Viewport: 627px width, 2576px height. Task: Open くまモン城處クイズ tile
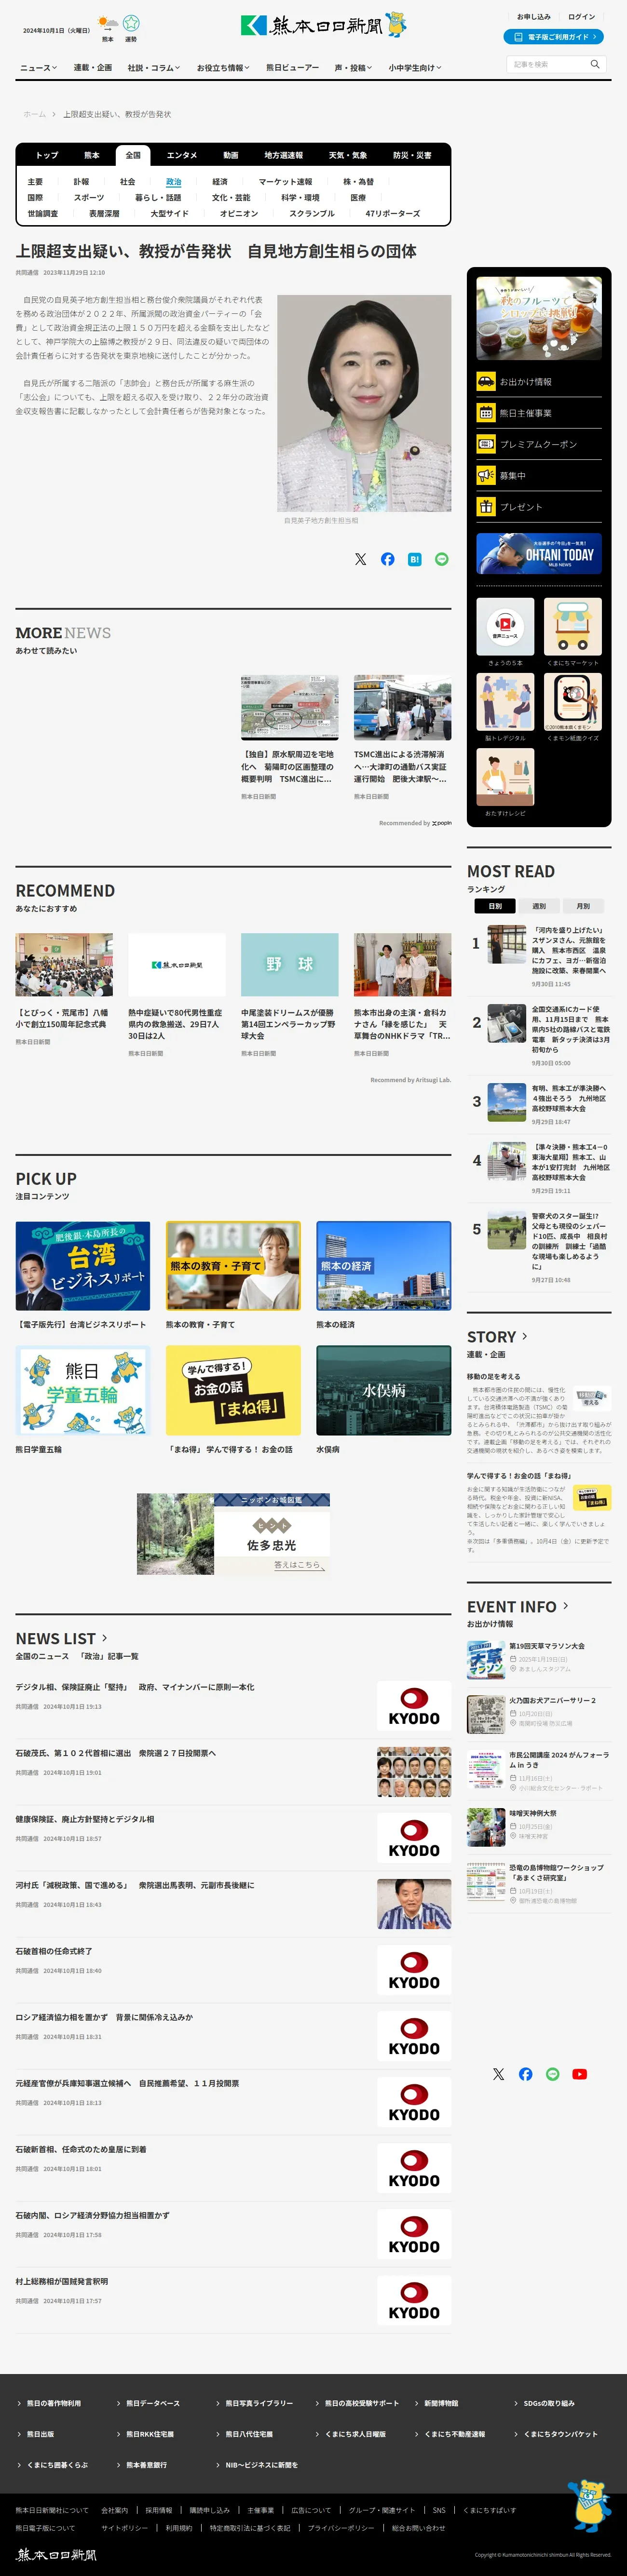coord(573,701)
